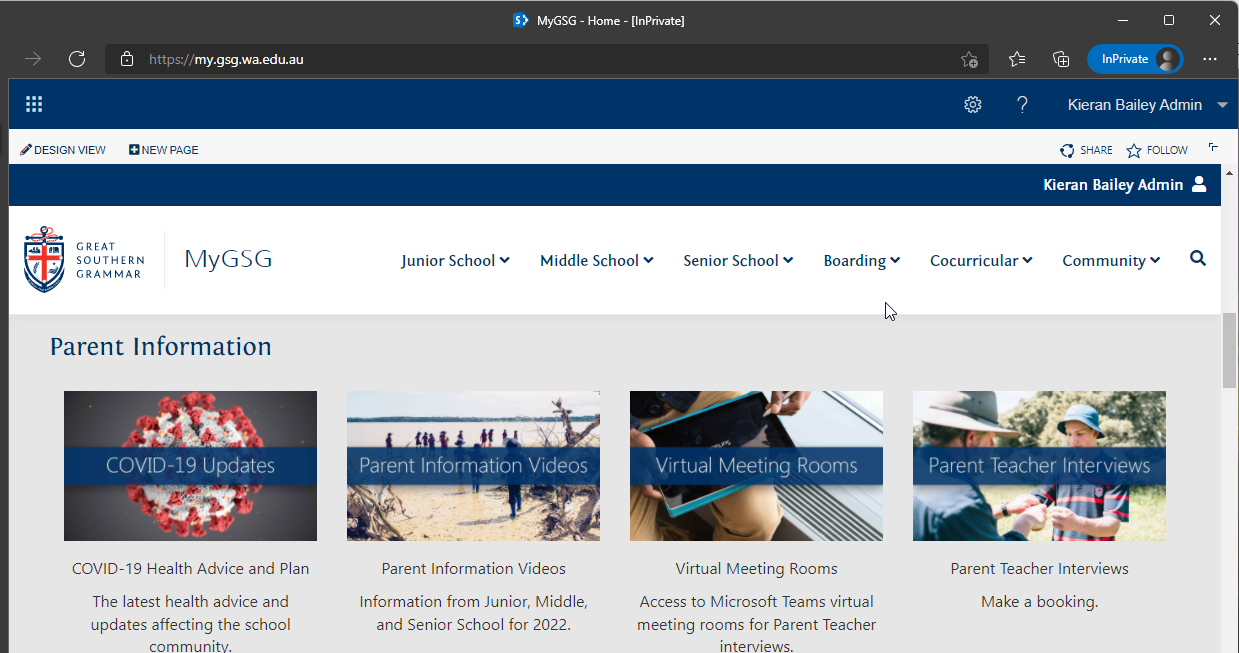1239x653 pixels.
Task: Open the Community navigation menu
Action: [1111, 260]
